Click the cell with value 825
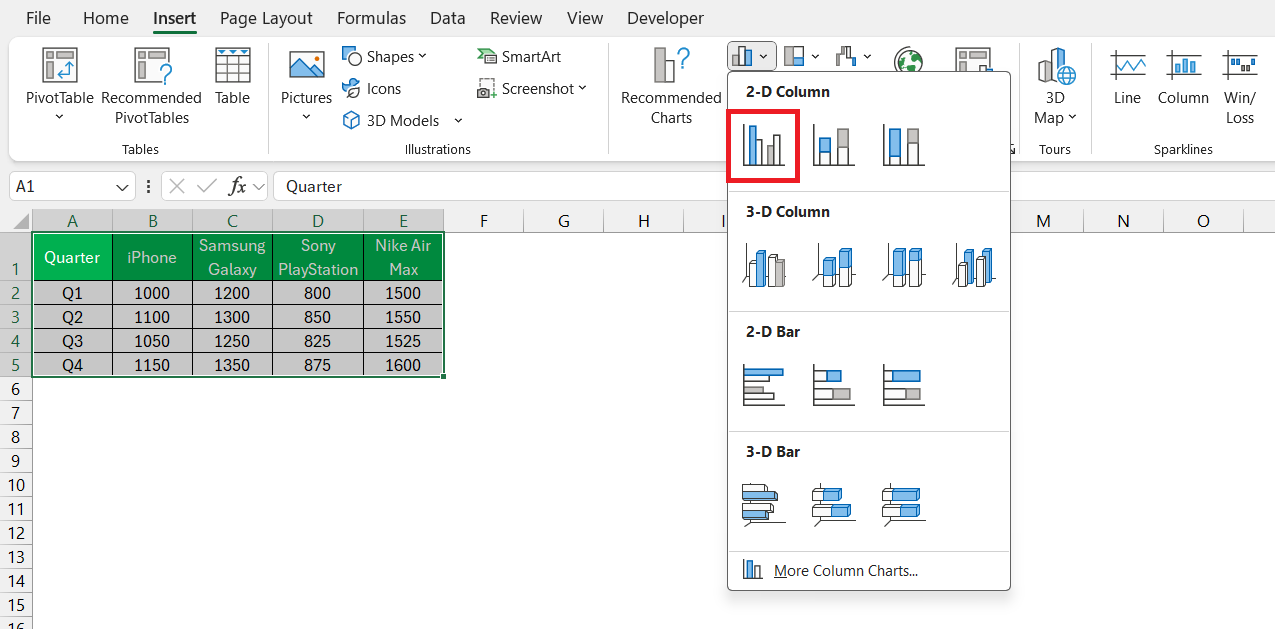This screenshot has width=1275, height=629. tap(318, 341)
